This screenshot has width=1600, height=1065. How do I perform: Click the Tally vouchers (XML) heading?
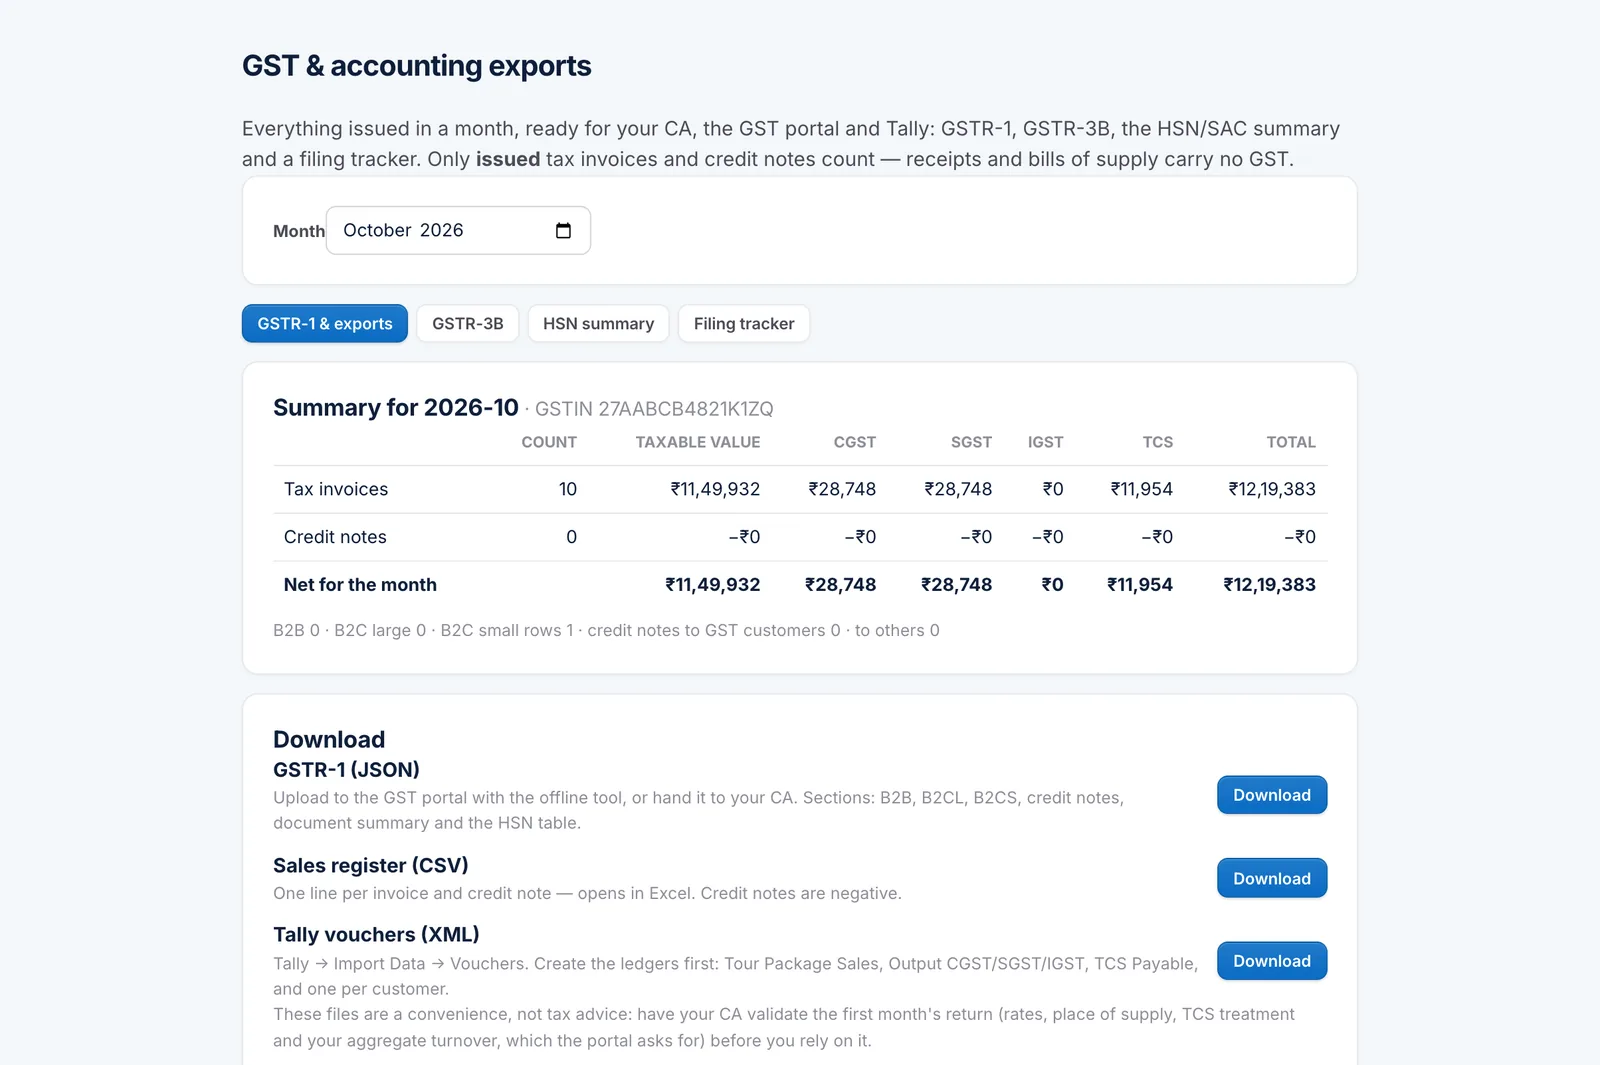[x=376, y=935]
